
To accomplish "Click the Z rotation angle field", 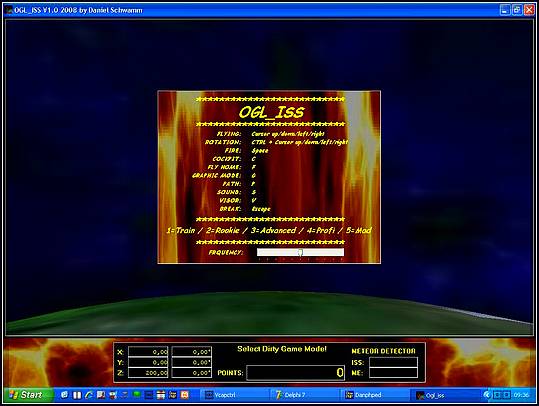I will pyautogui.click(x=191, y=373).
